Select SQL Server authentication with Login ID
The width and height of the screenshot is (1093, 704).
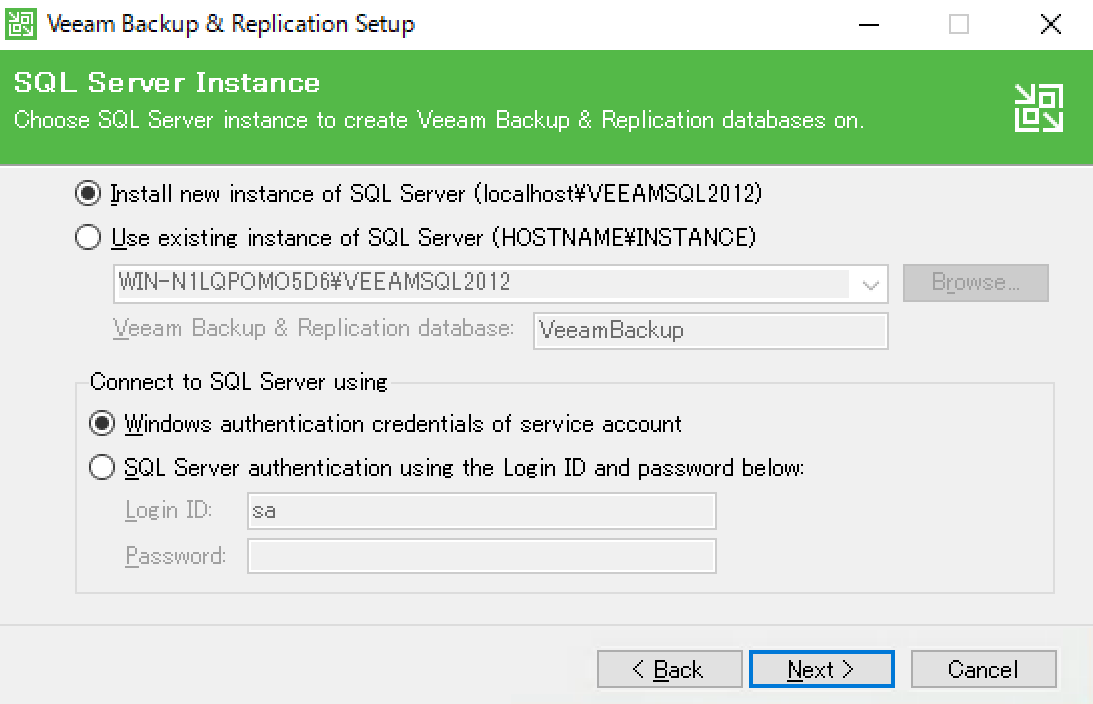coord(101,467)
